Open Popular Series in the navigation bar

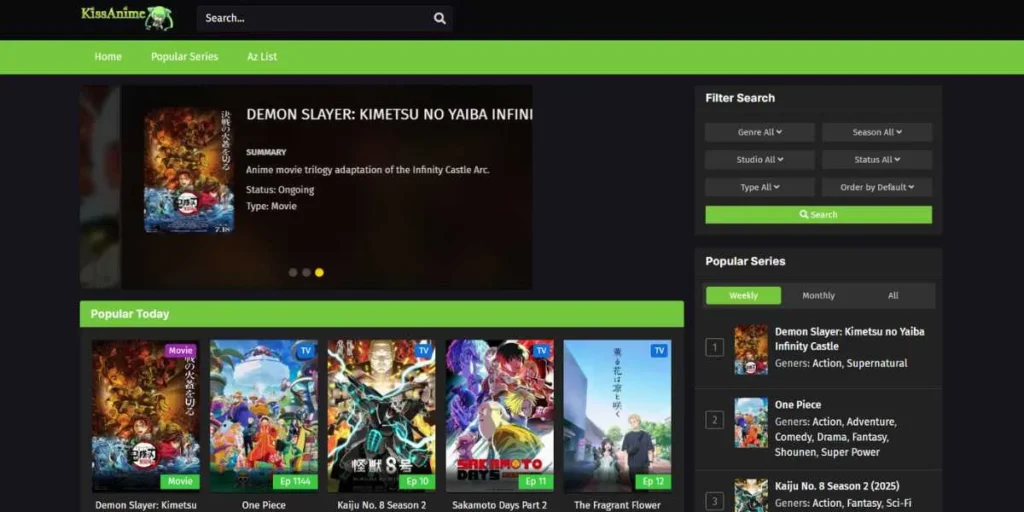pyautogui.click(x=185, y=57)
